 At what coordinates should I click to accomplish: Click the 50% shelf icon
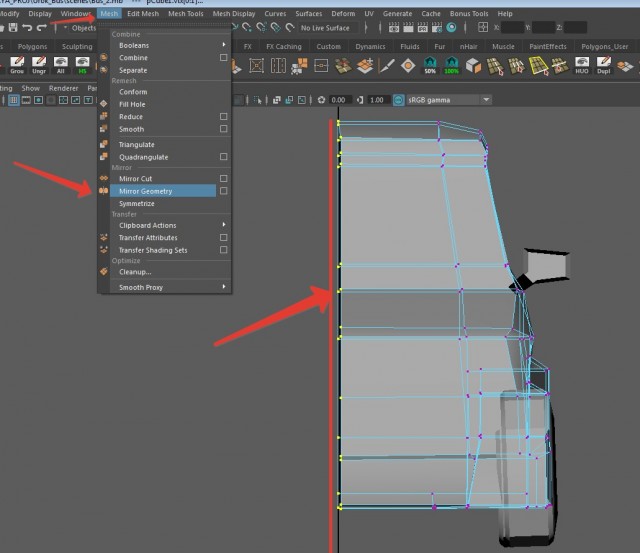(x=430, y=66)
